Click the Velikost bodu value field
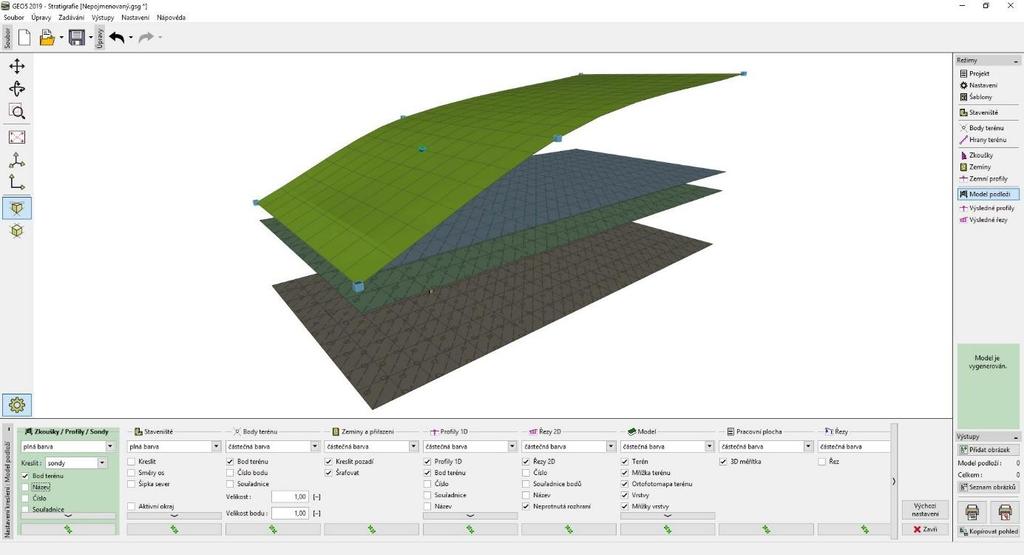 (x=289, y=513)
